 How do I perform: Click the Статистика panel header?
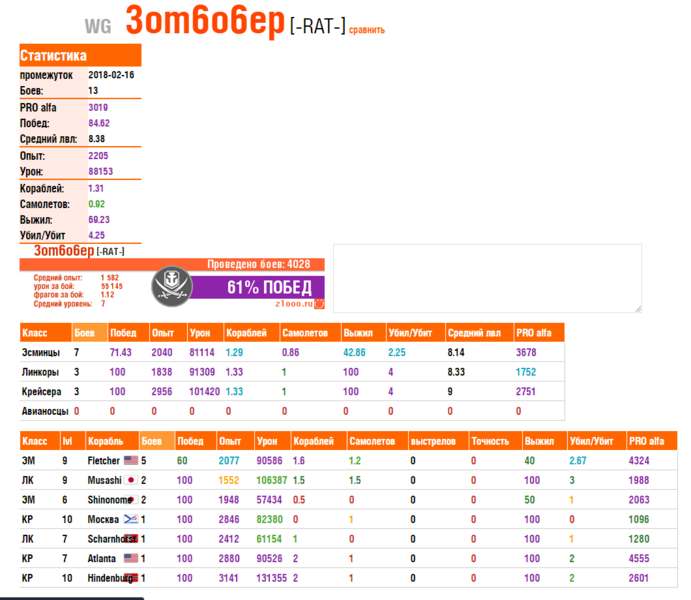(80, 55)
